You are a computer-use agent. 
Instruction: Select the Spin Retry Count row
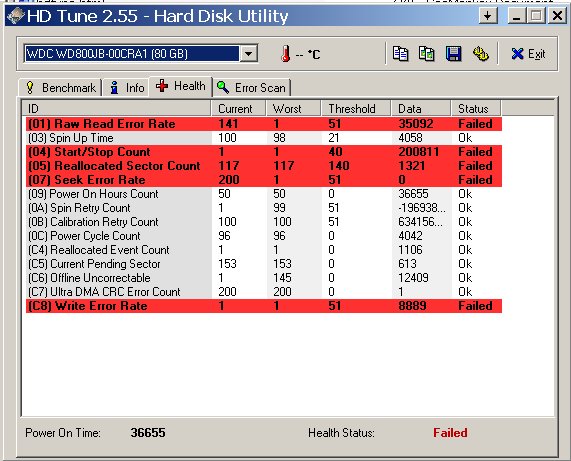[x=264, y=208]
